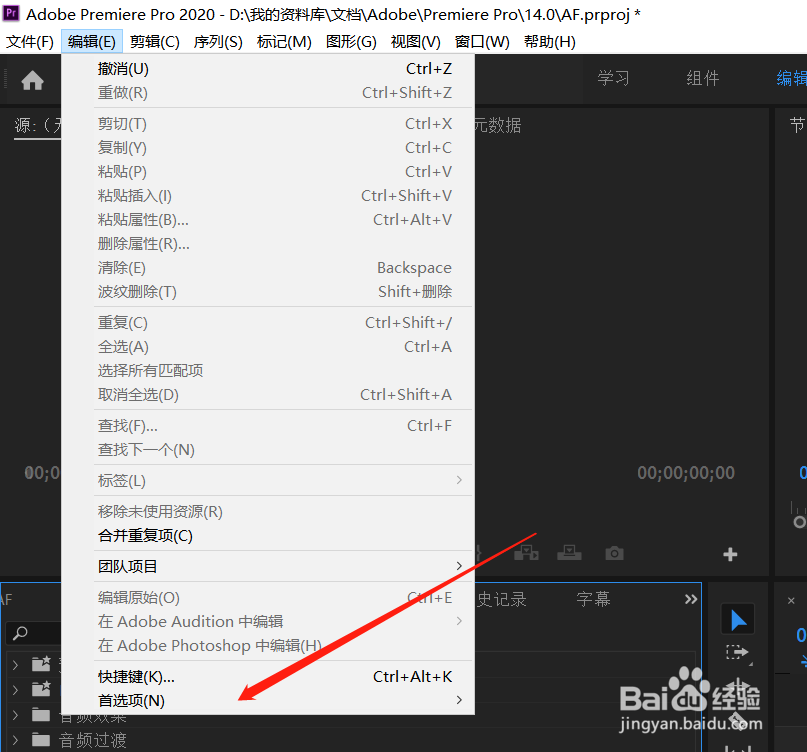Open the 窗口(W) menu

(x=482, y=42)
